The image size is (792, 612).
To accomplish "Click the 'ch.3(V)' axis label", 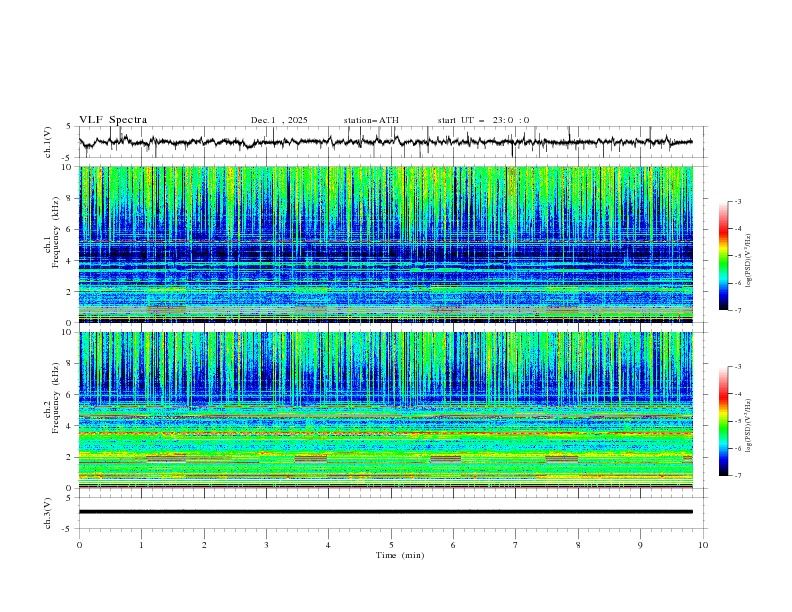I will click(48, 513).
